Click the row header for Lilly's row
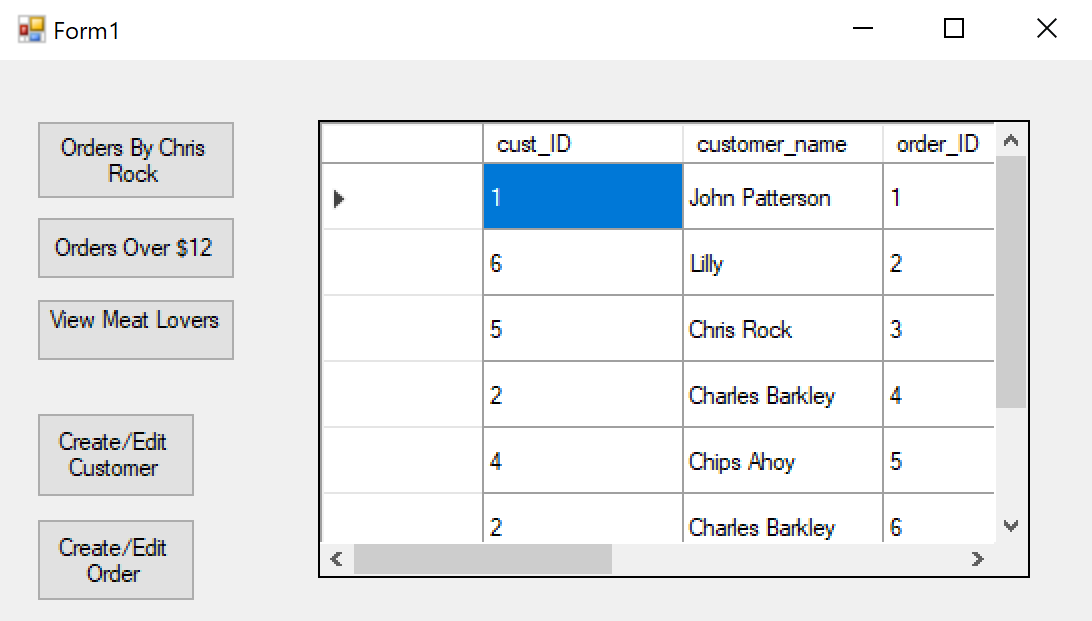This screenshot has height=621, width=1092. [x=402, y=264]
